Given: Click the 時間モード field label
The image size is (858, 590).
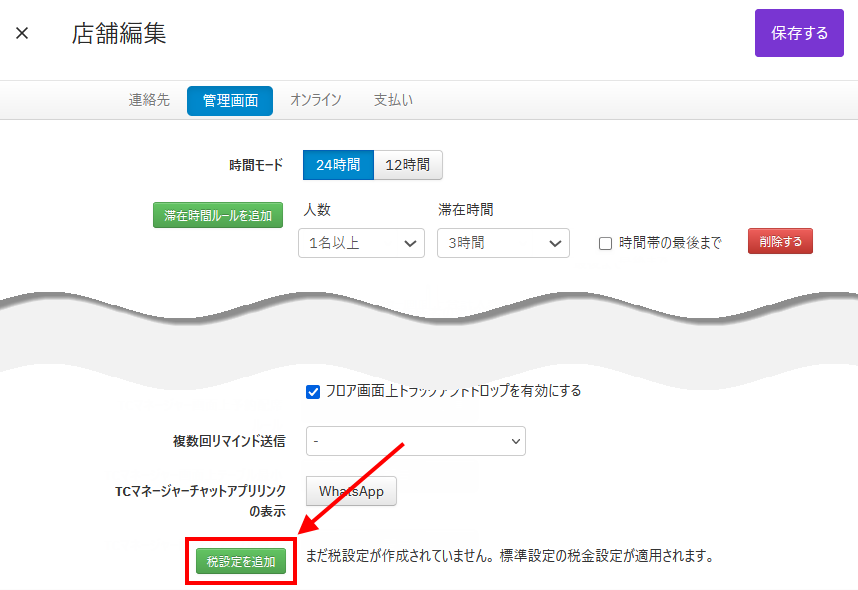Looking at the screenshot, I should [256, 165].
